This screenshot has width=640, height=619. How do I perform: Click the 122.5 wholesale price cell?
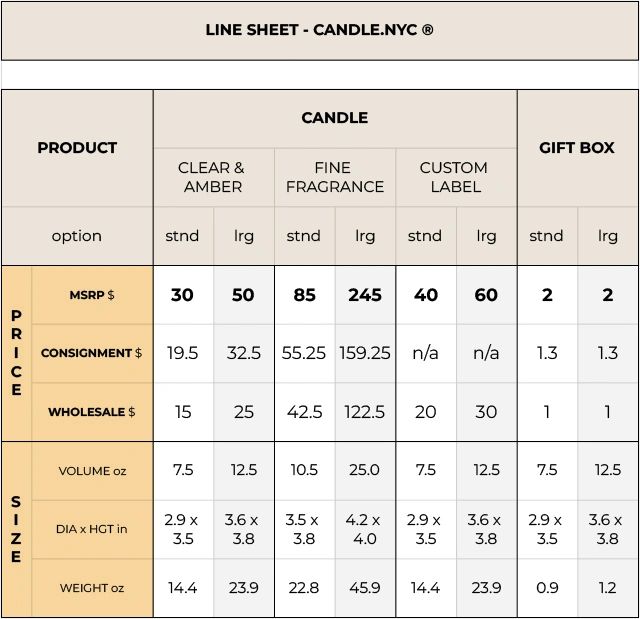(365, 412)
